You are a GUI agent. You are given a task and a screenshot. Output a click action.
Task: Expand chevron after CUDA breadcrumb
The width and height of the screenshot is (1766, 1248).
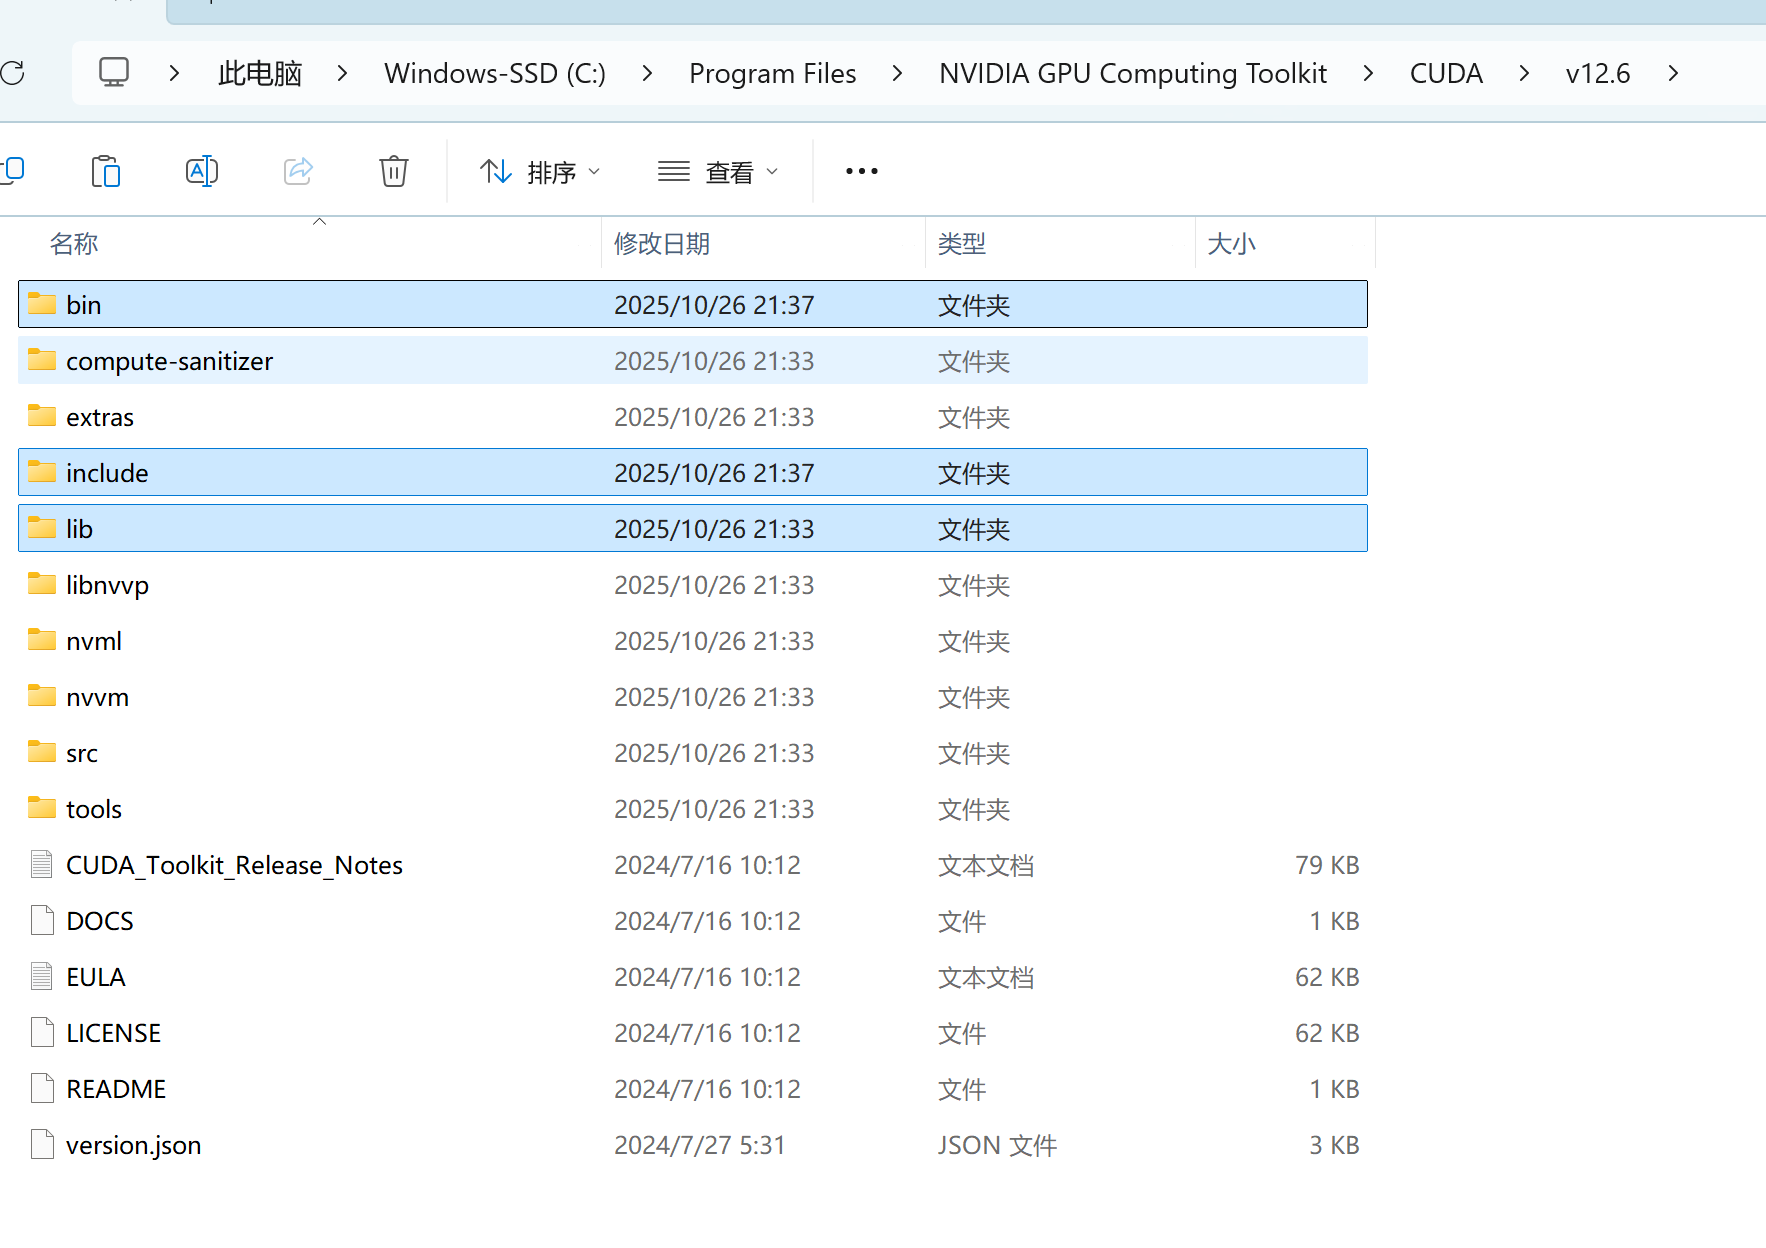click(1524, 73)
